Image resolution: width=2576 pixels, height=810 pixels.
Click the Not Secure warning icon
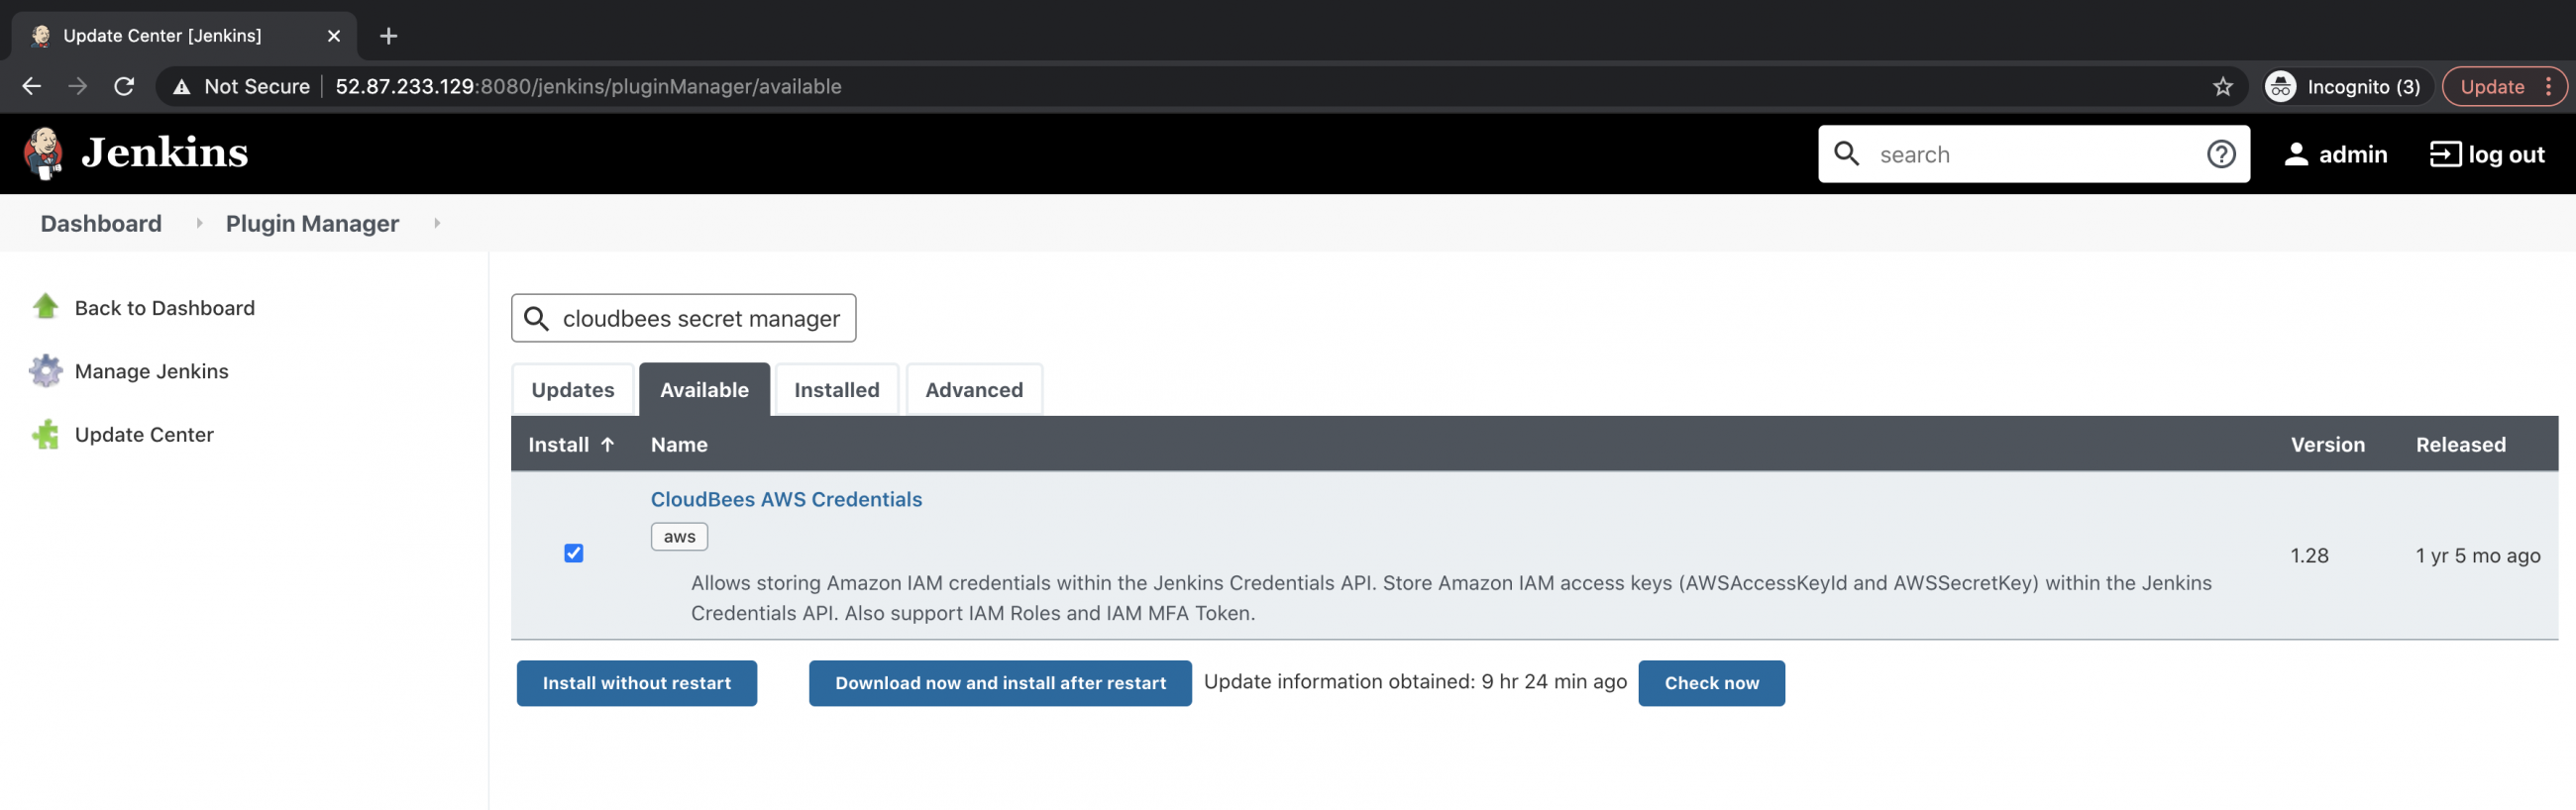[181, 87]
